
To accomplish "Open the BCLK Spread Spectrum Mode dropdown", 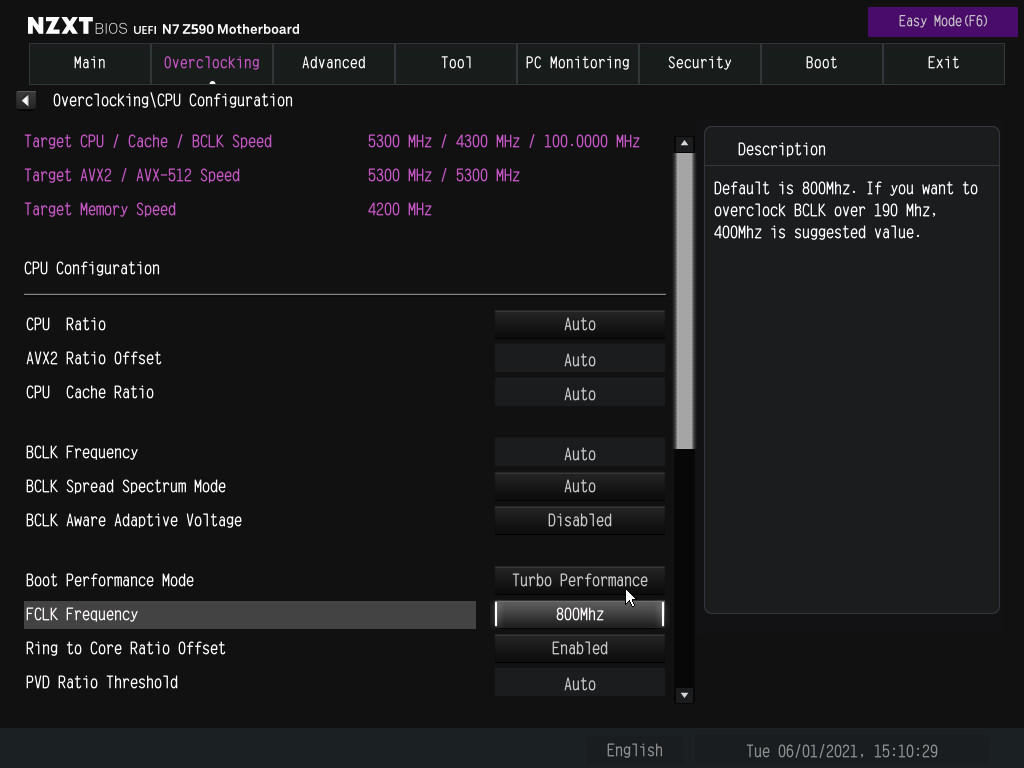I will tap(580, 487).
